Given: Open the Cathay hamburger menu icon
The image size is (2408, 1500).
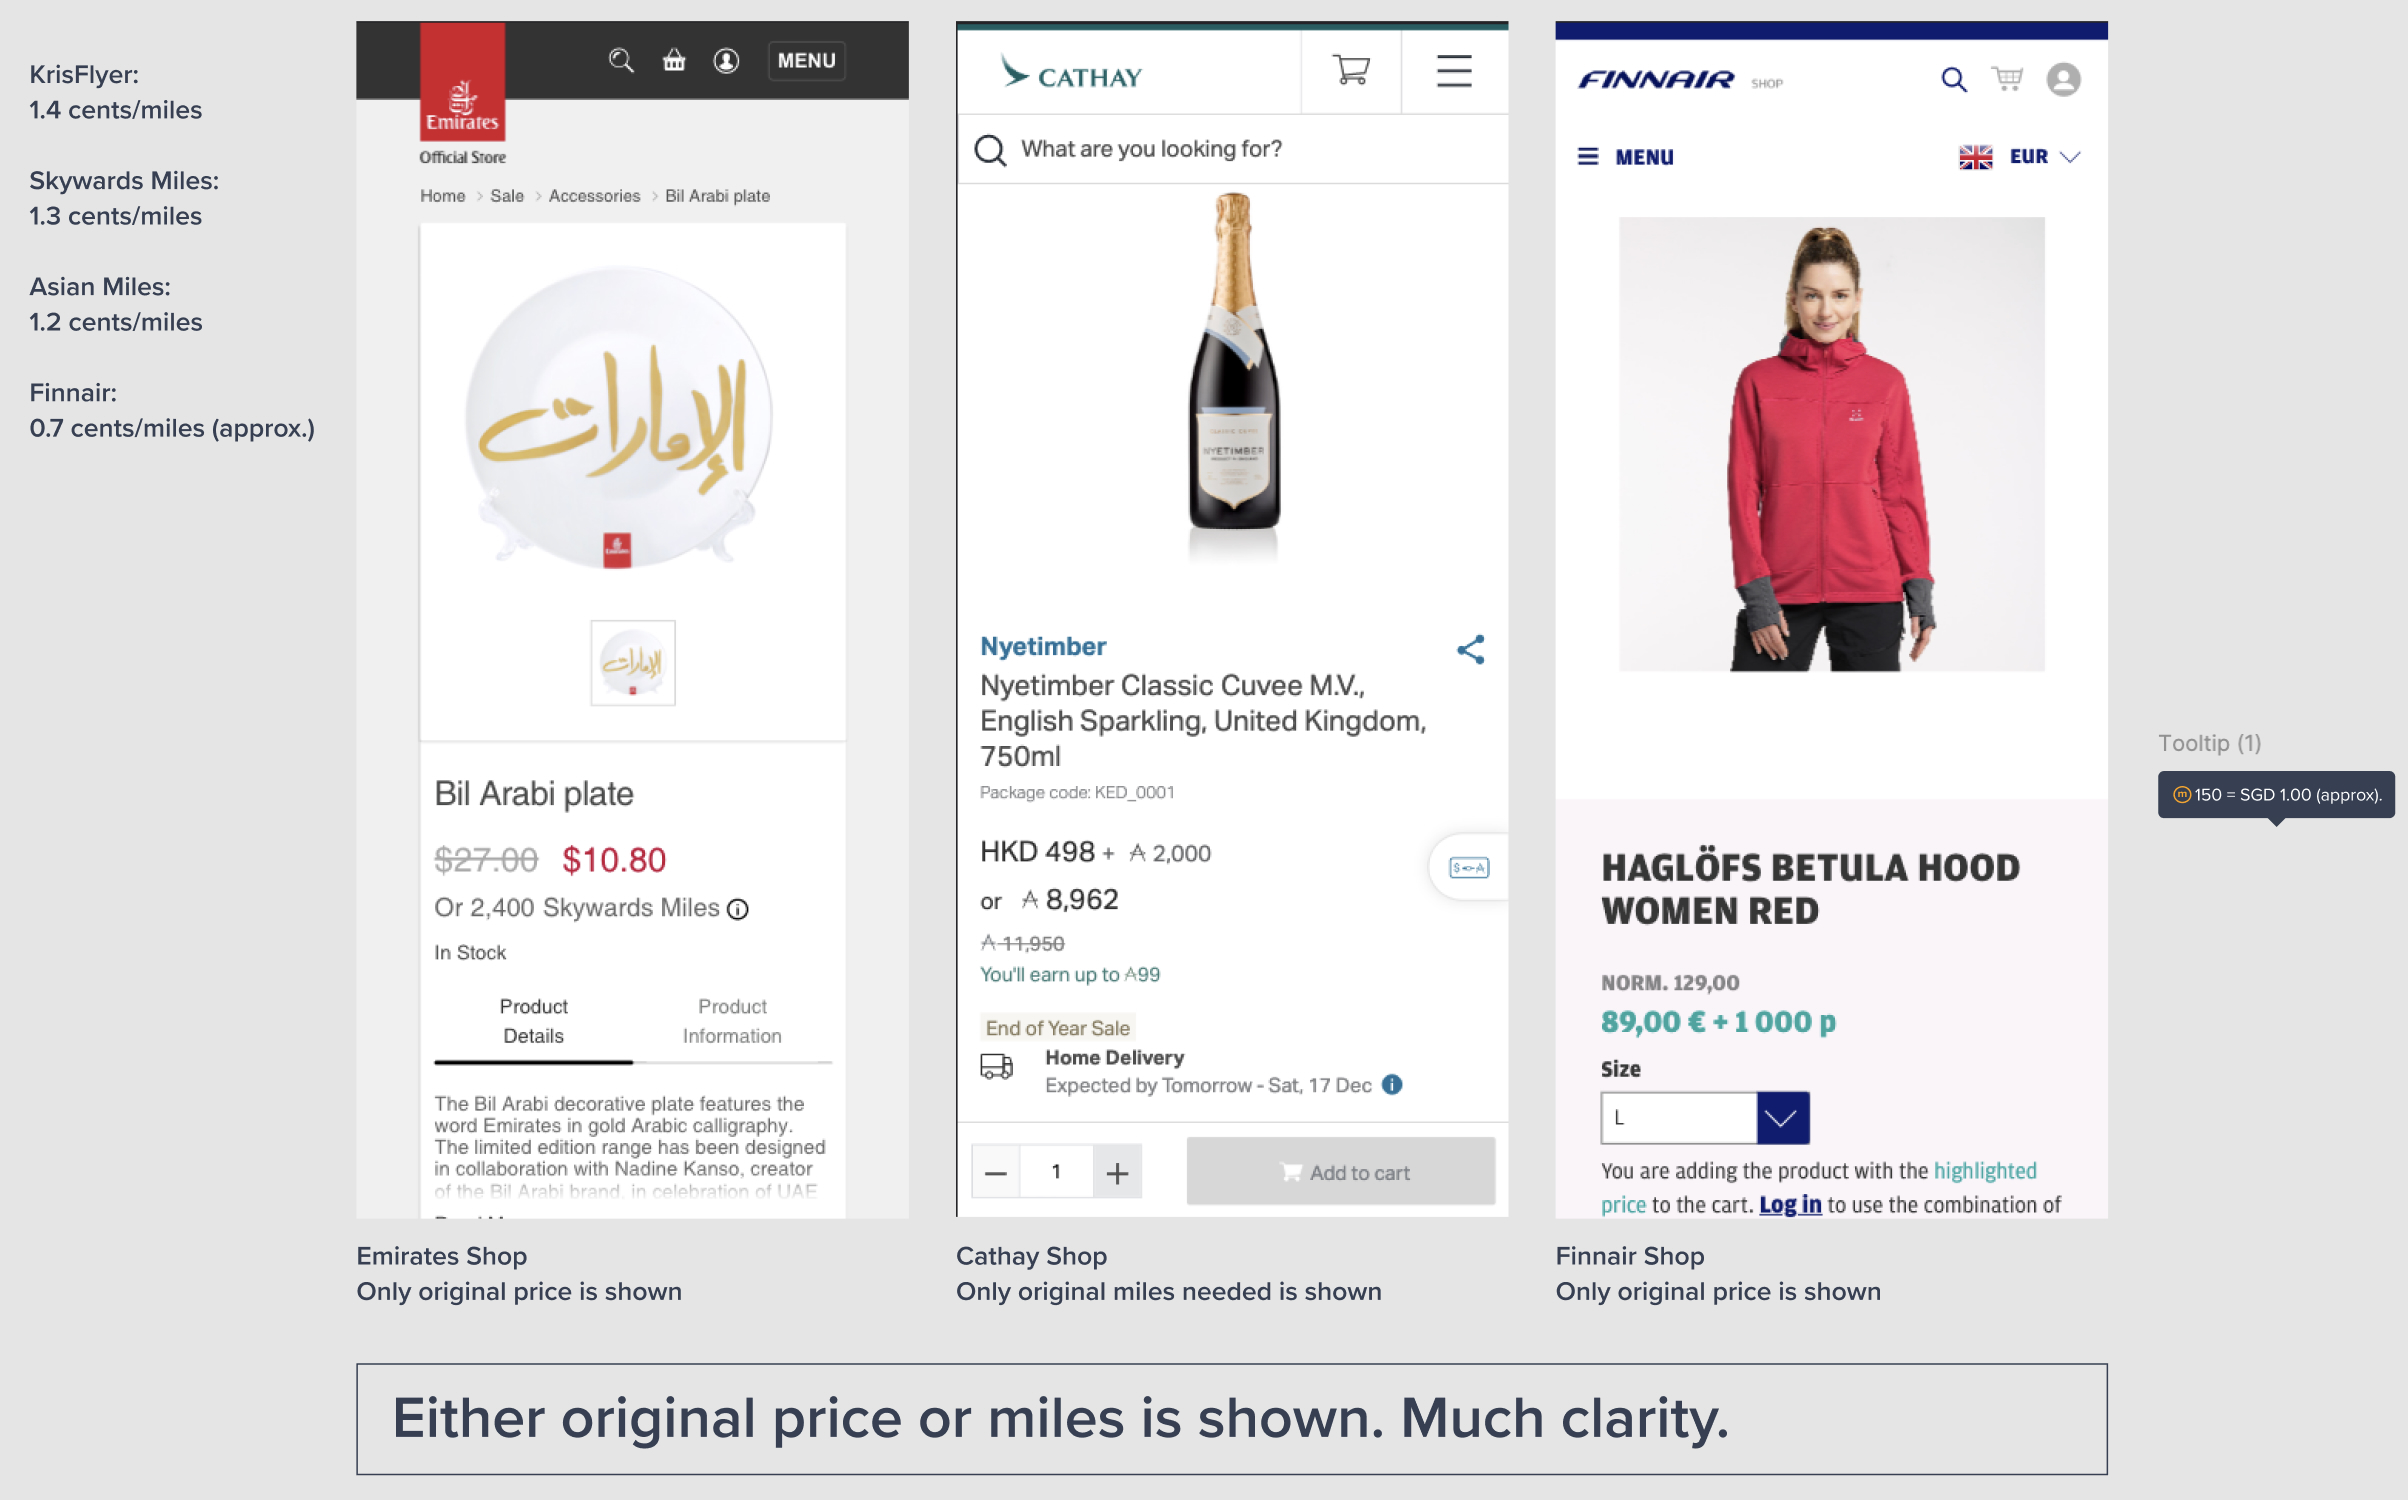Looking at the screenshot, I should [x=1453, y=71].
